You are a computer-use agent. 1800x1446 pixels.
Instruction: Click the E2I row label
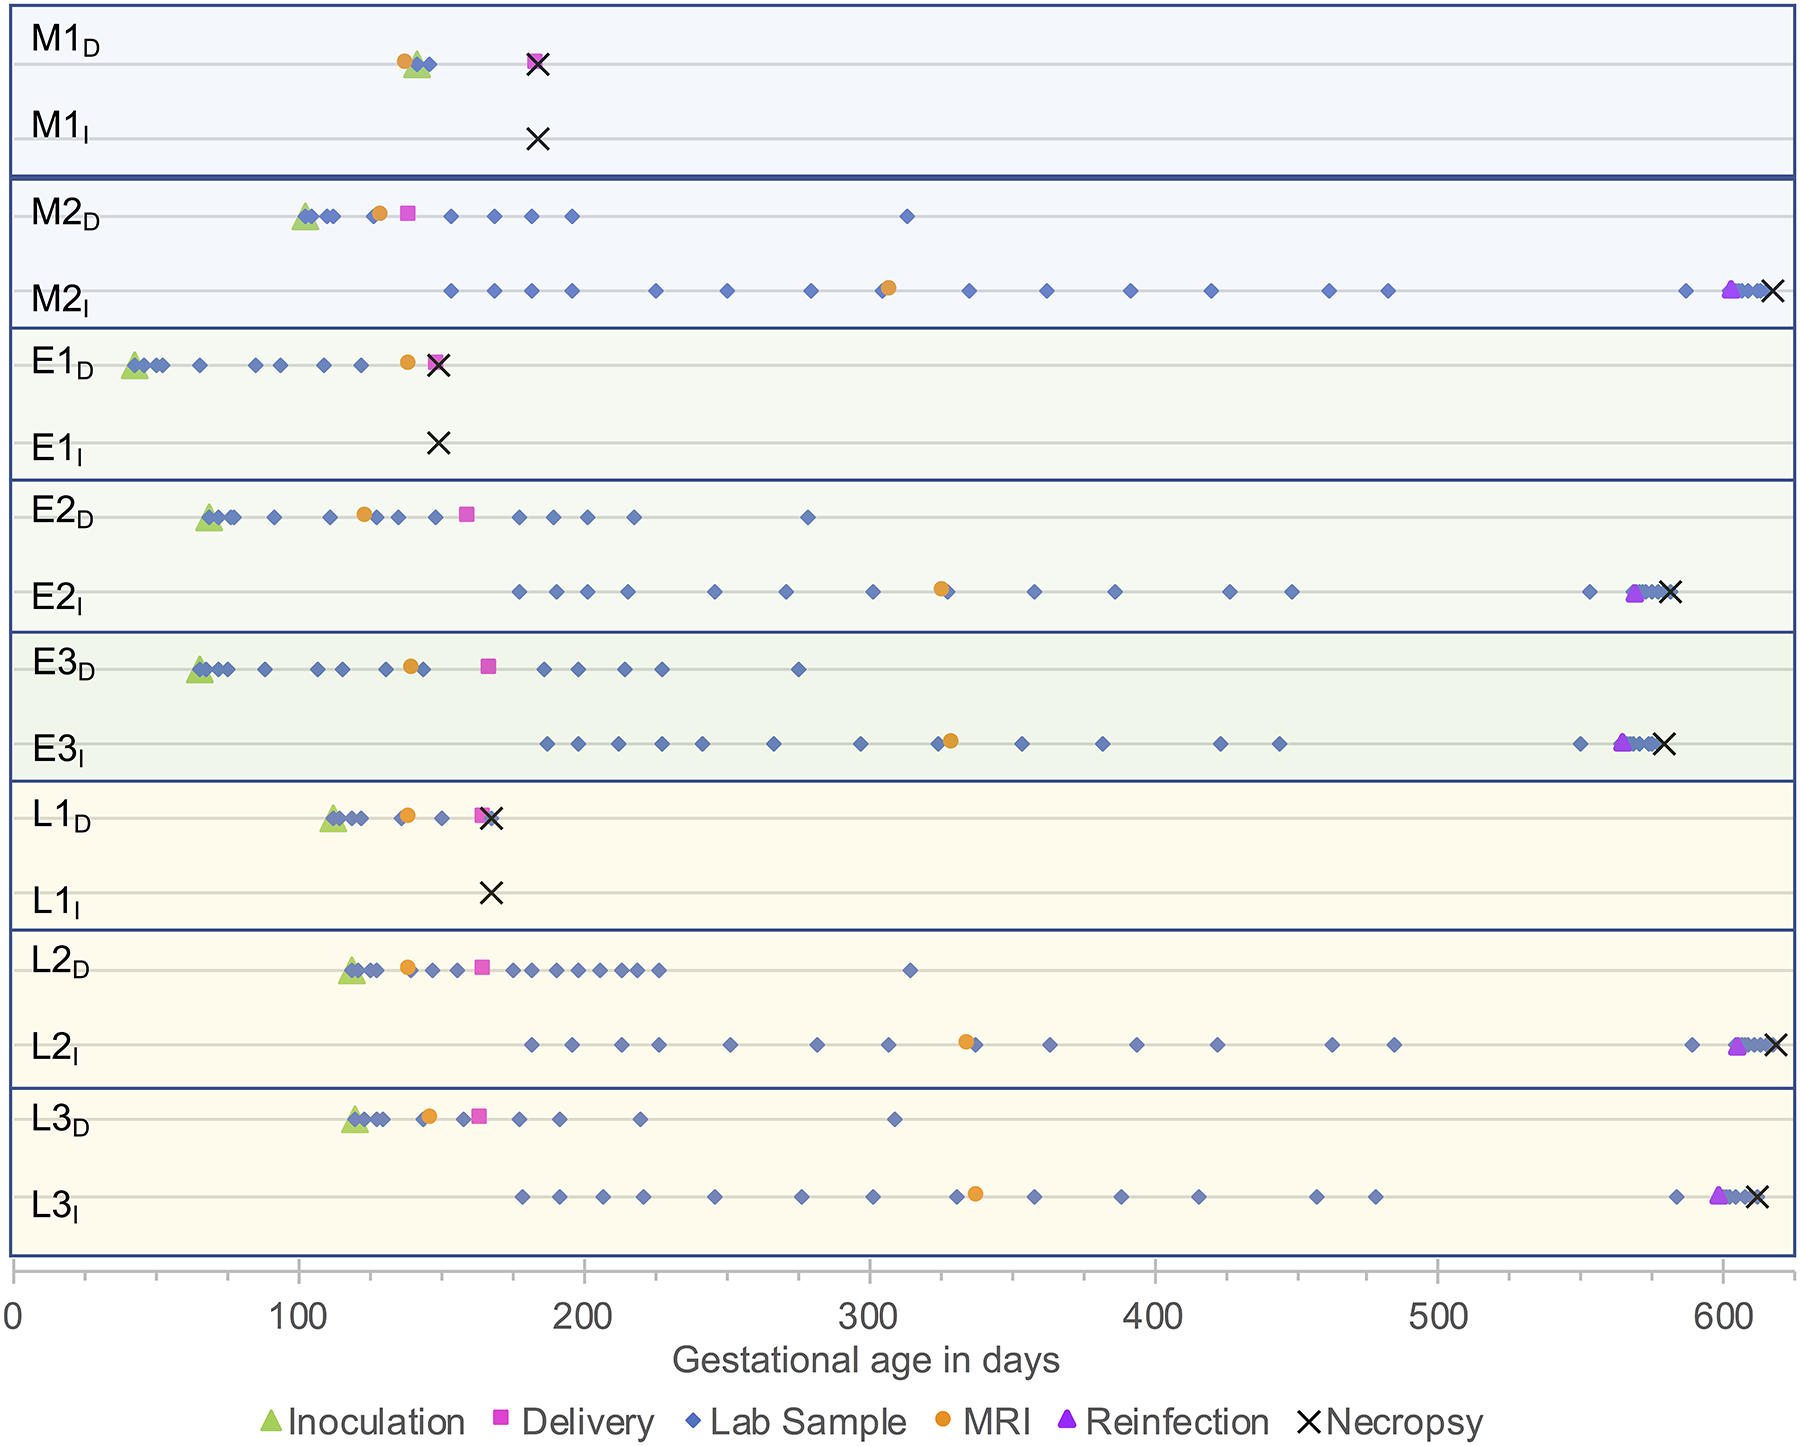point(57,598)
